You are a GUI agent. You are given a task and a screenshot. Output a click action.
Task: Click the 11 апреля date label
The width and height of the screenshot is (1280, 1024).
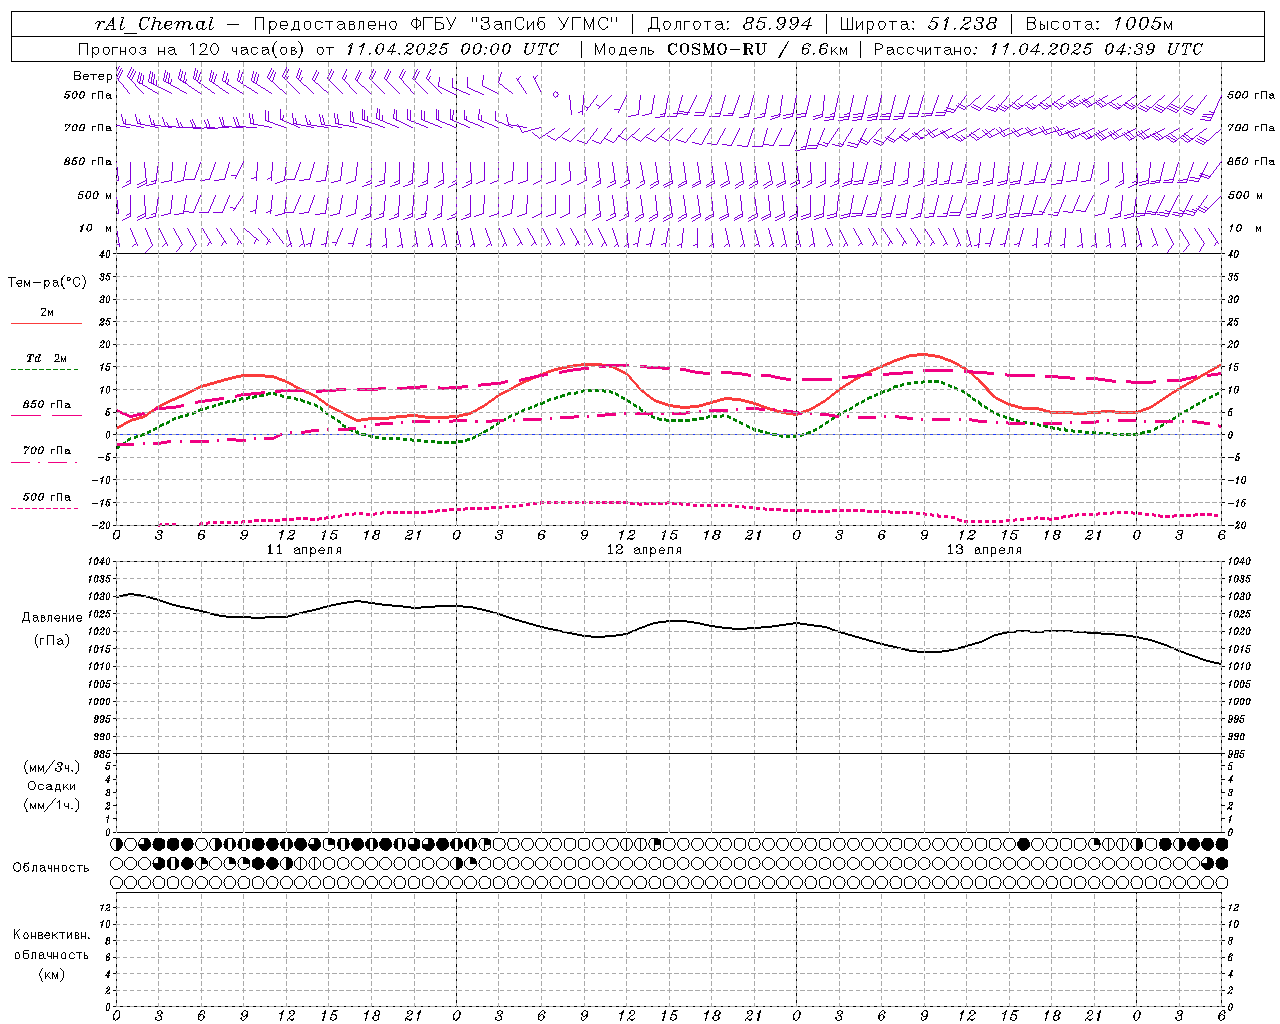tap(304, 550)
